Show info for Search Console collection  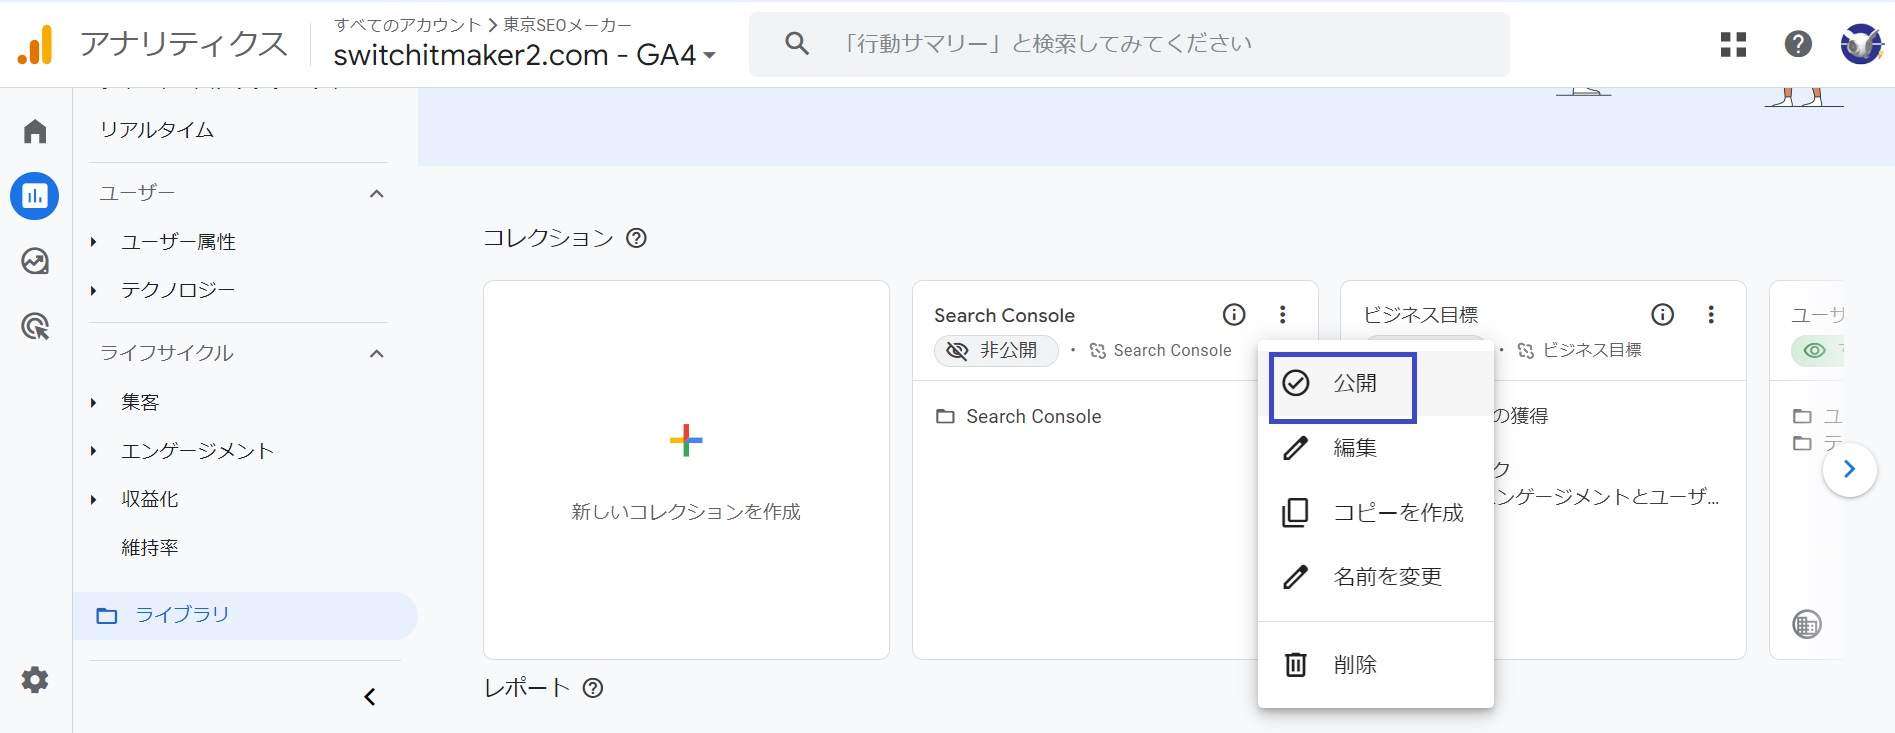[x=1234, y=315]
